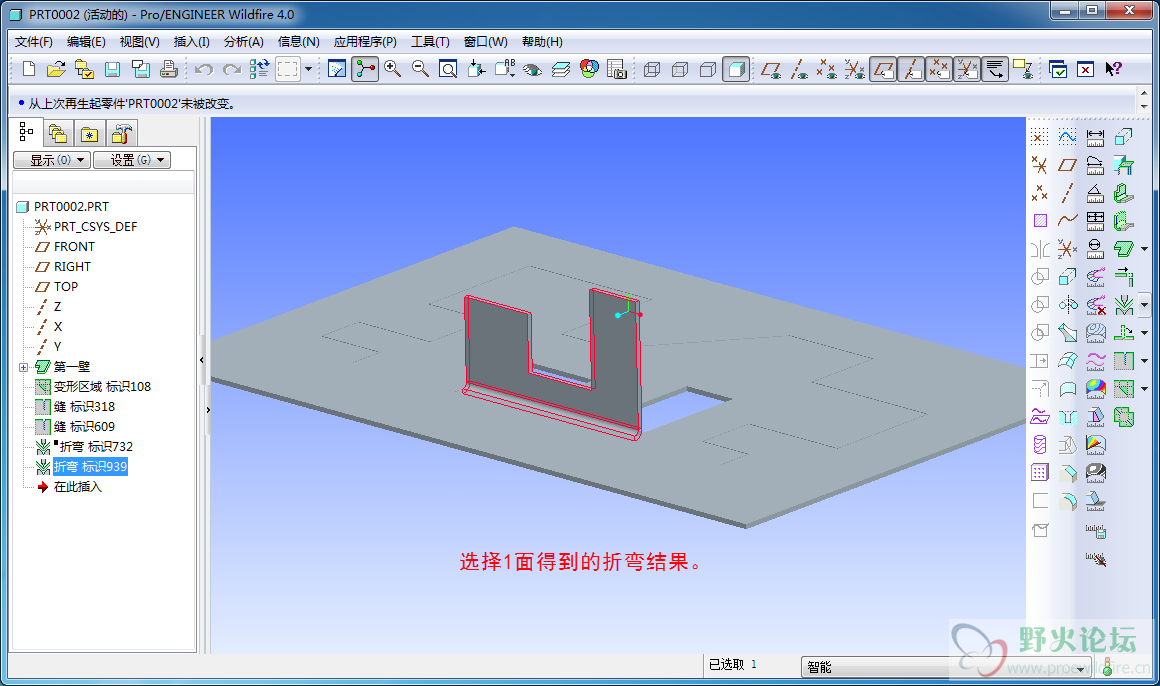Open the Color appearance wheel icon

click(589, 69)
